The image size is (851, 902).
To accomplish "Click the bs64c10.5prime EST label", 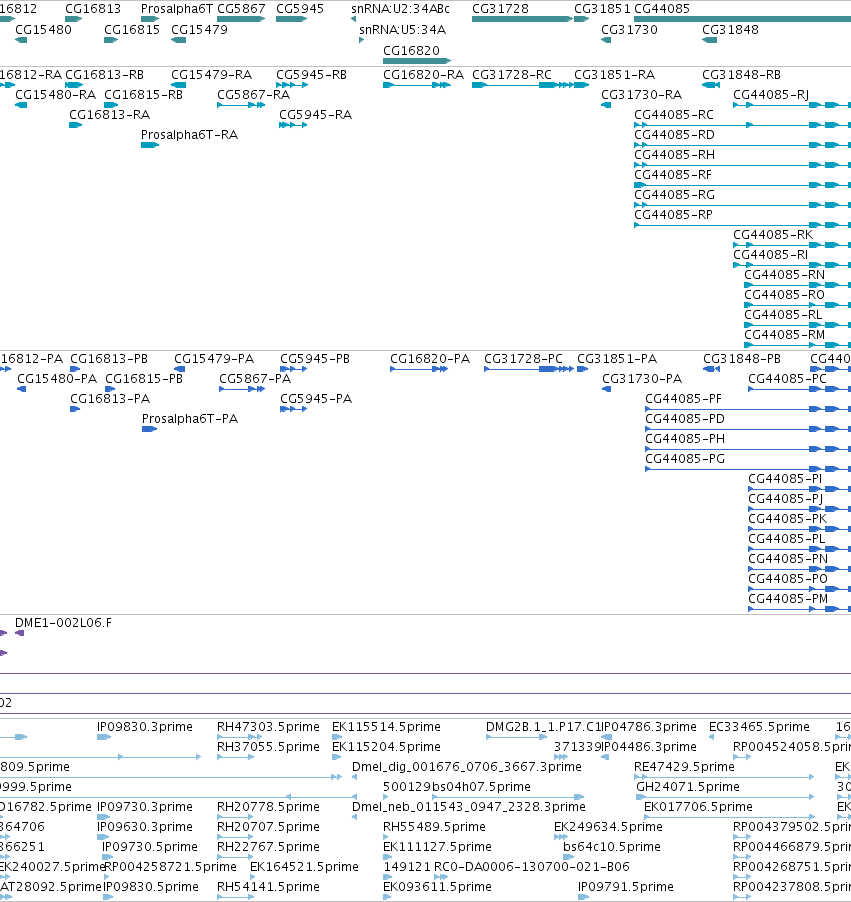I will coord(612,847).
